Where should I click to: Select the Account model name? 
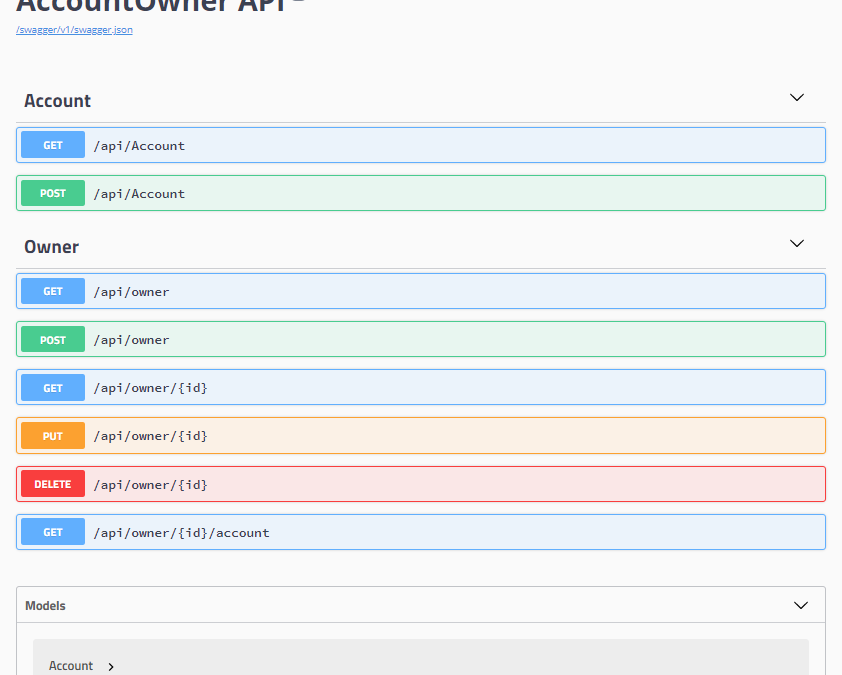[71, 666]
